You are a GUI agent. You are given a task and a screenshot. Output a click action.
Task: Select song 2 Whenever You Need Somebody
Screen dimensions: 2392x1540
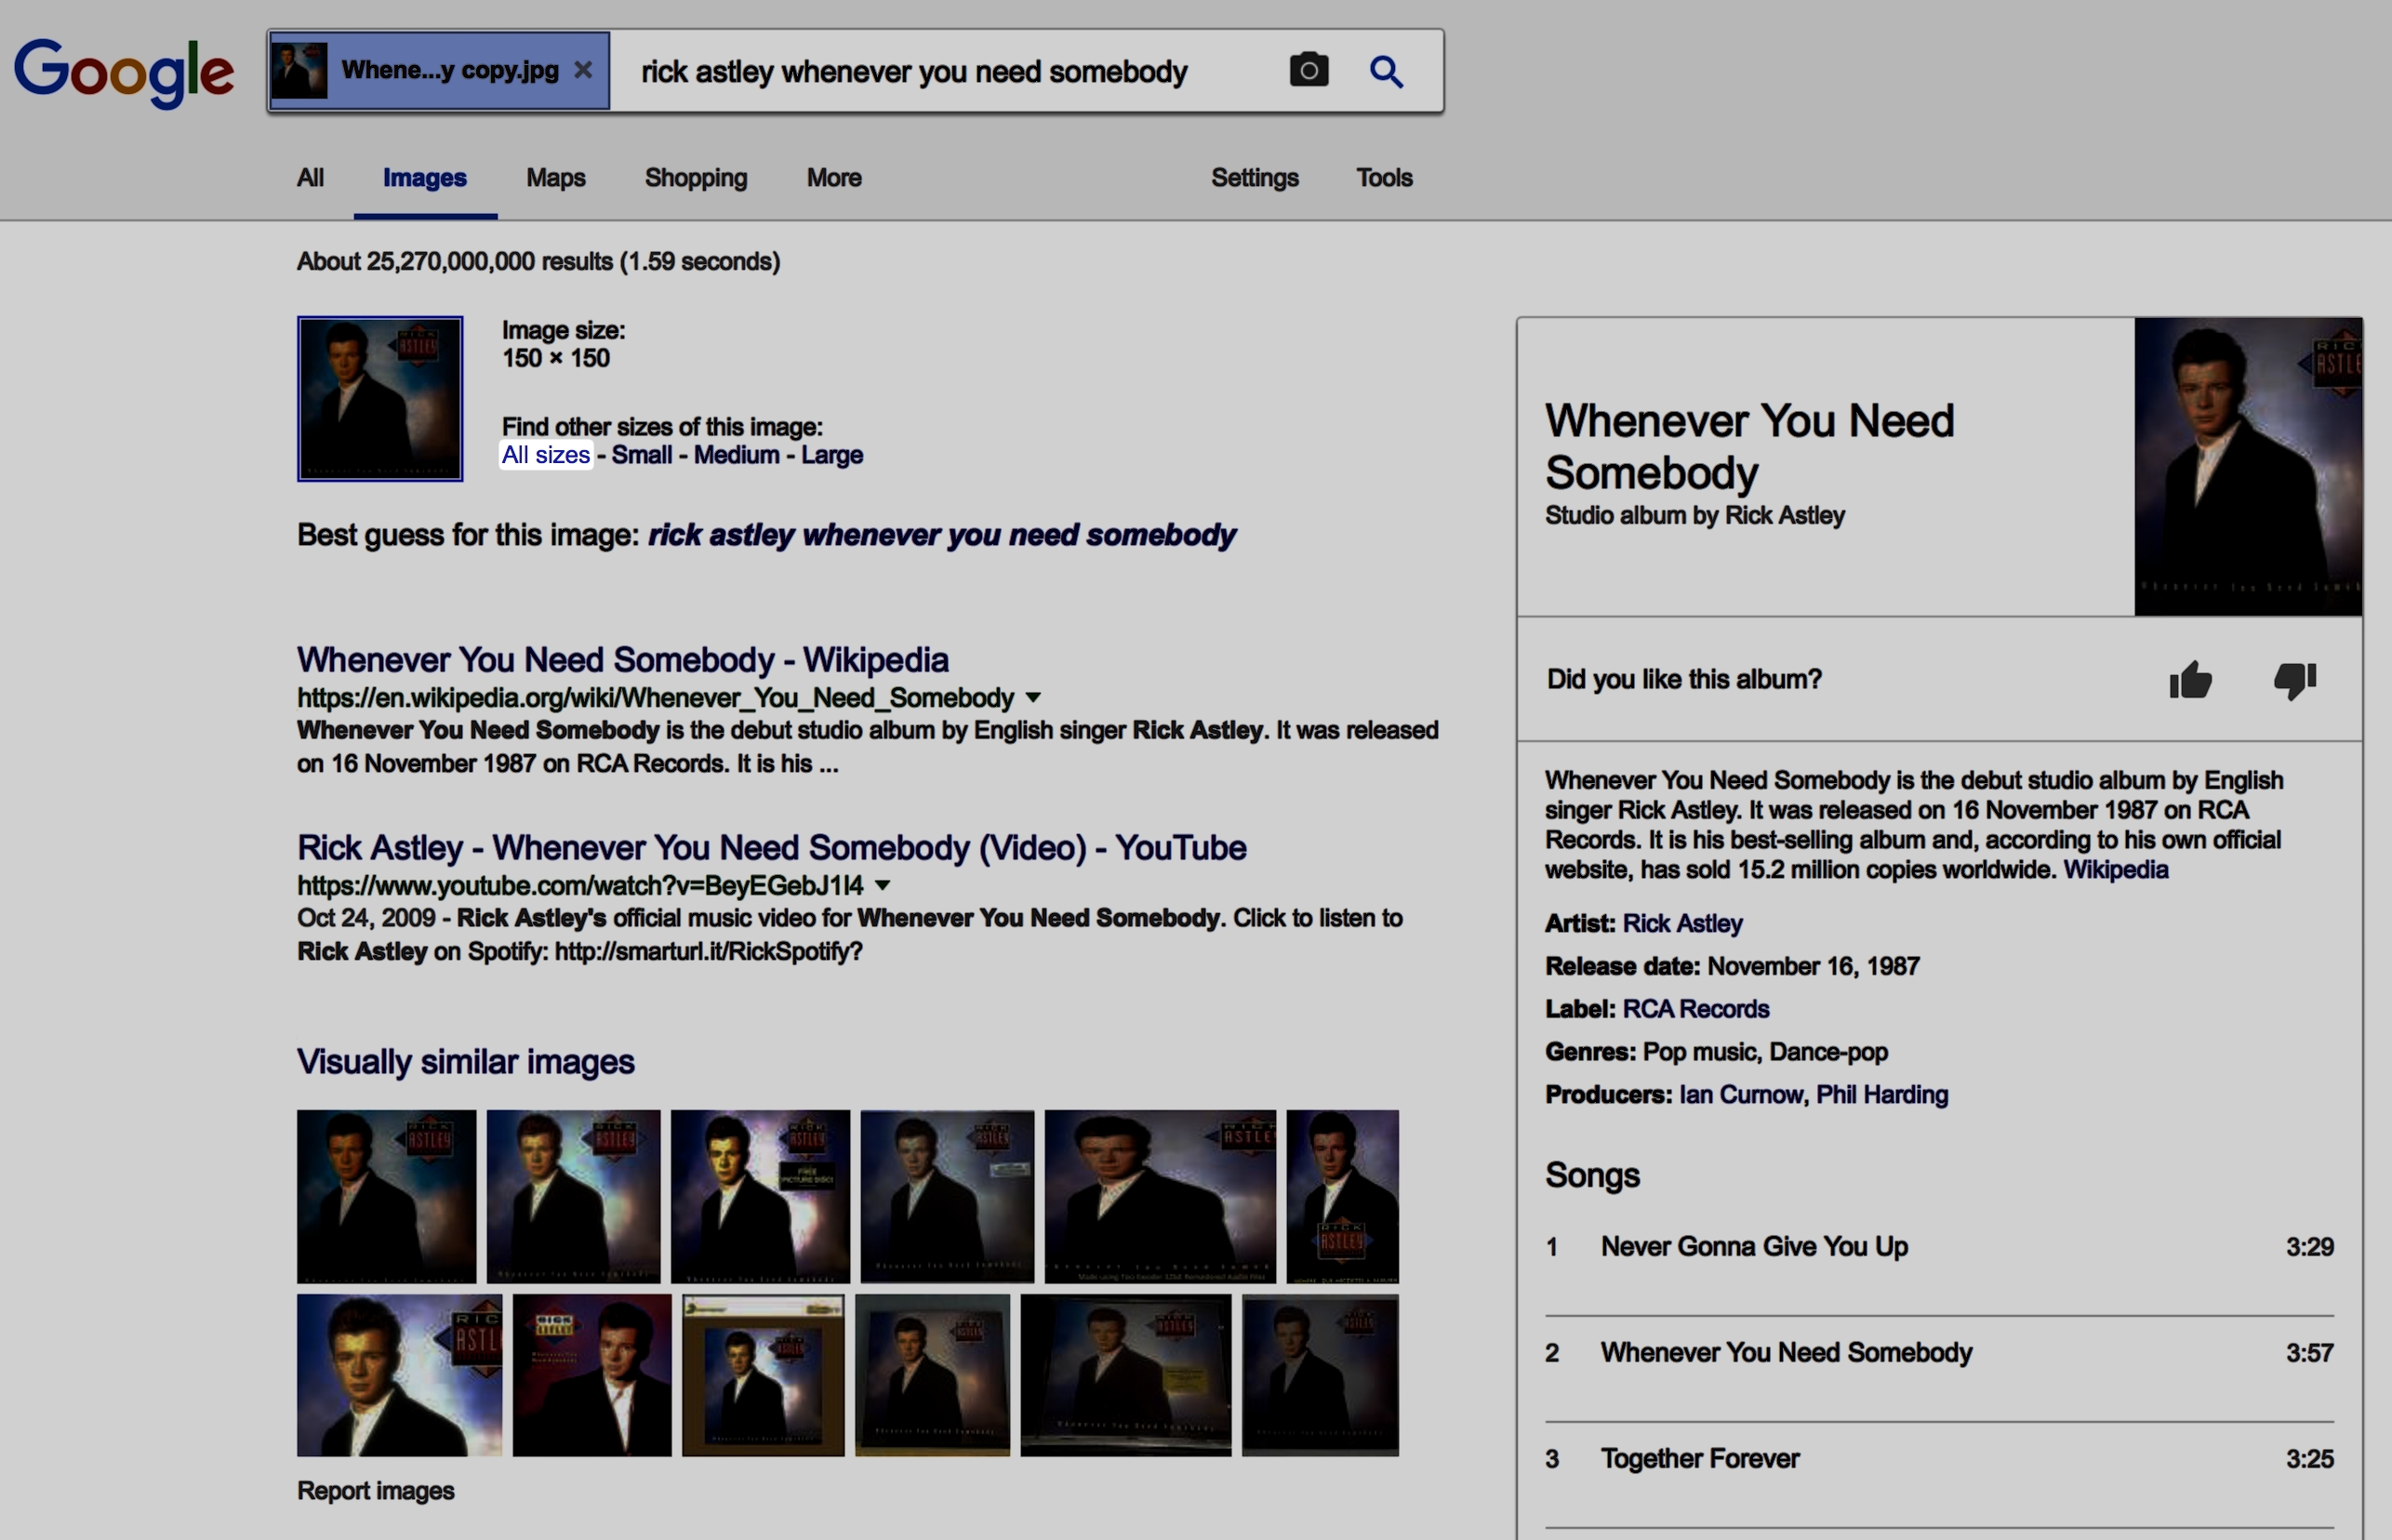[x=1939, y=1353]
